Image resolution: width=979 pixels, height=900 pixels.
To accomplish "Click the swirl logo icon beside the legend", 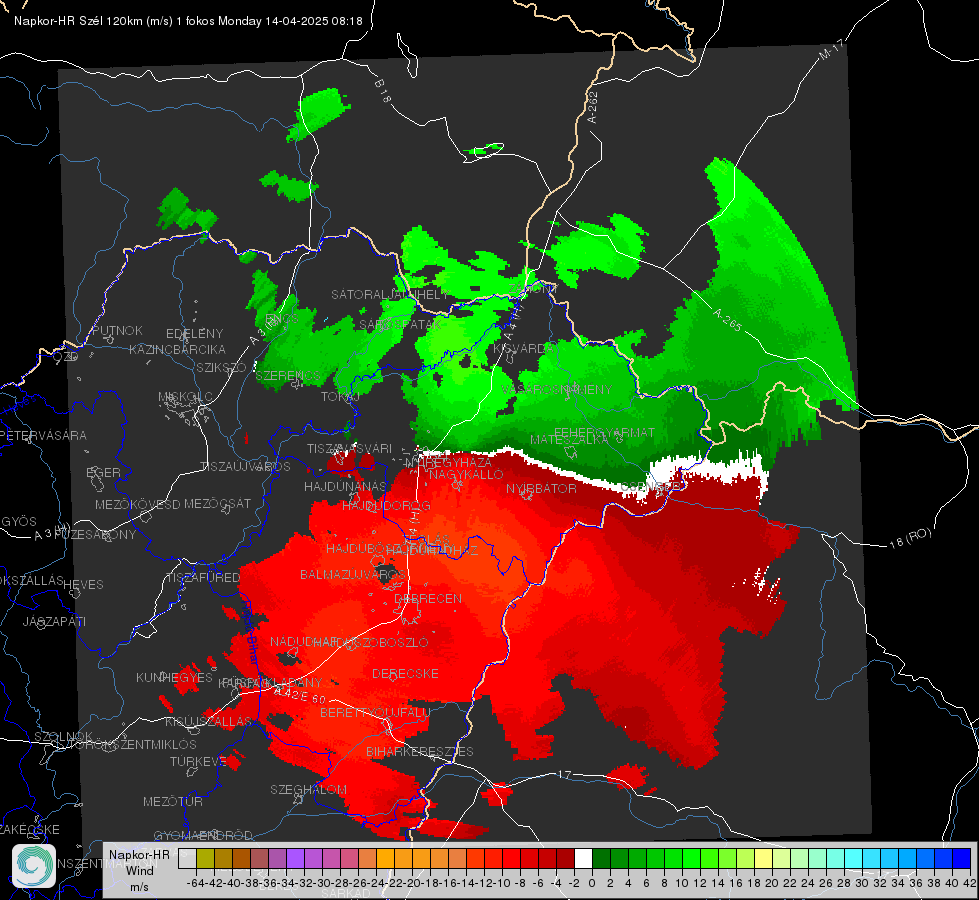I will [34, 866].
